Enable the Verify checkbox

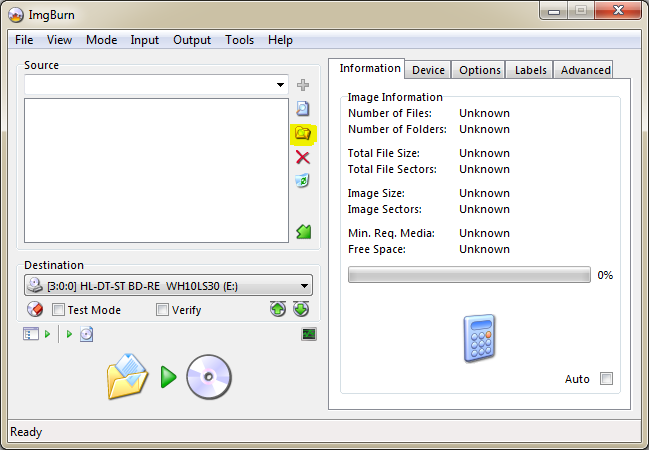162,310
